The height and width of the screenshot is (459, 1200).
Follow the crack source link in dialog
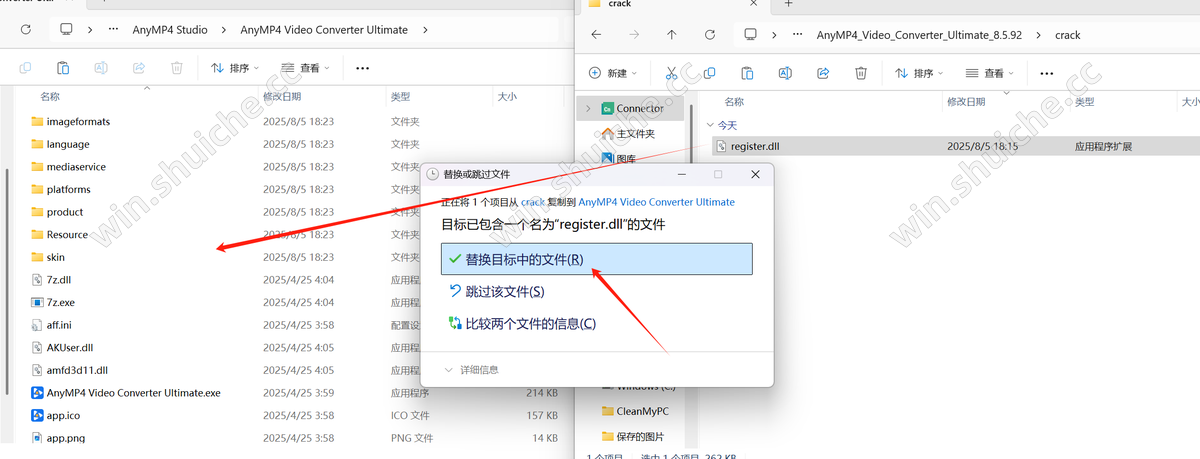pyautogui.click(x=532, y=202)
